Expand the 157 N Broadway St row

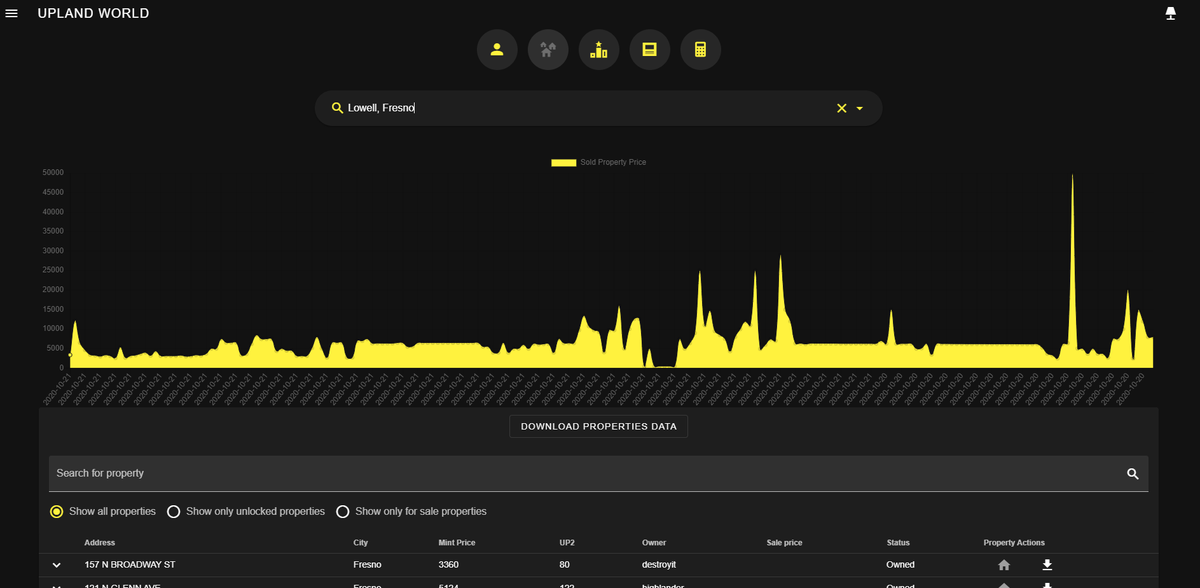point(57,565)
